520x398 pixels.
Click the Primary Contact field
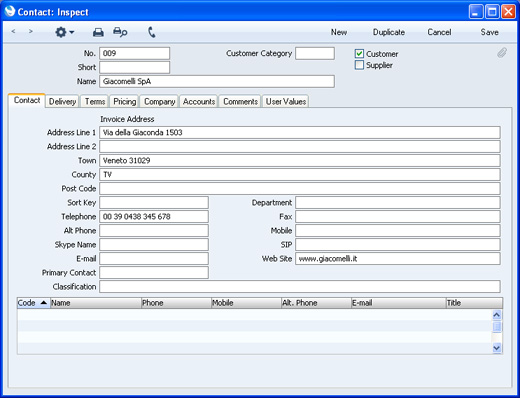(154, 272)
